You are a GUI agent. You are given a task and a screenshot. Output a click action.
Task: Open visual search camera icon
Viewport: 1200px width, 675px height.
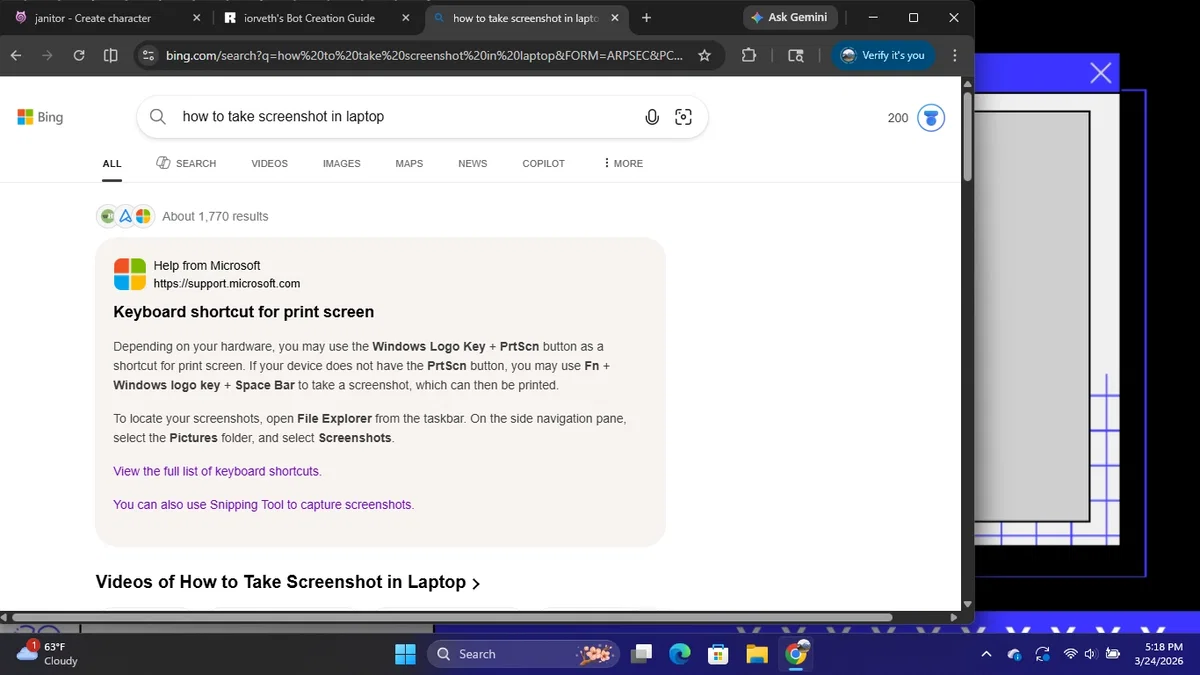684,117
